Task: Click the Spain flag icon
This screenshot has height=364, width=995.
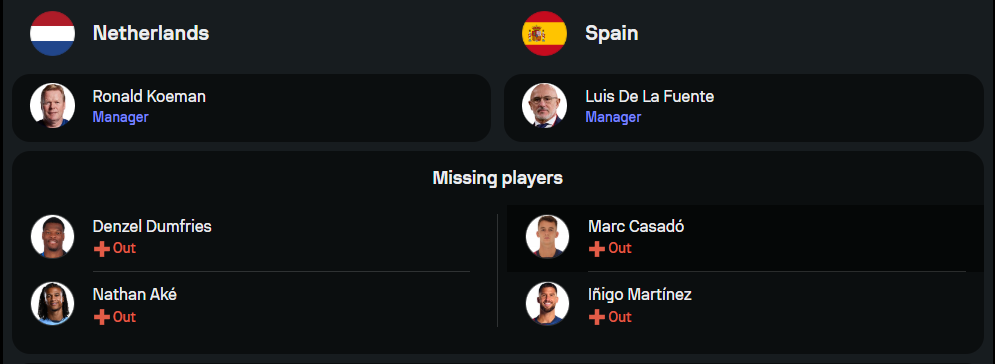Action: 544,33
